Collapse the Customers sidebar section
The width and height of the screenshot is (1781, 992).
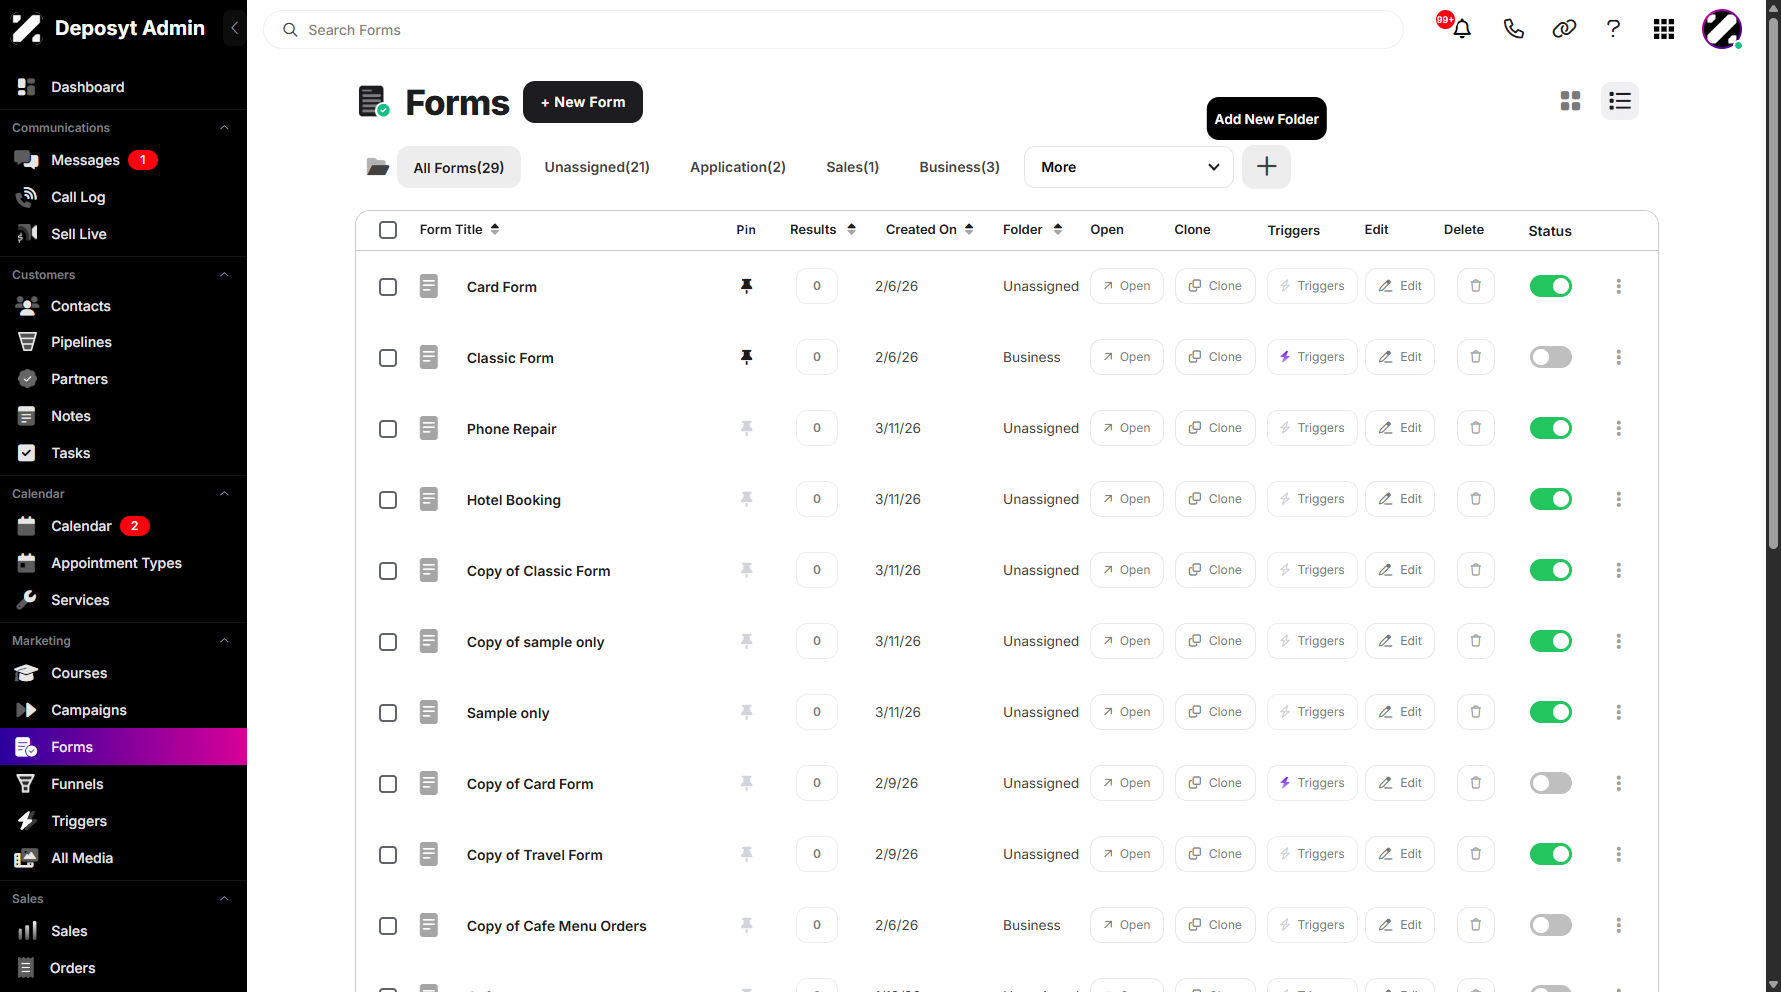tap(224, 275)
